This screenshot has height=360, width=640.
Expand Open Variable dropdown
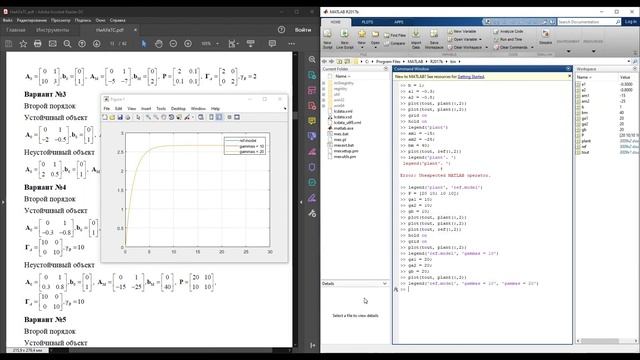pyautogui.click(x=480, y=40)
